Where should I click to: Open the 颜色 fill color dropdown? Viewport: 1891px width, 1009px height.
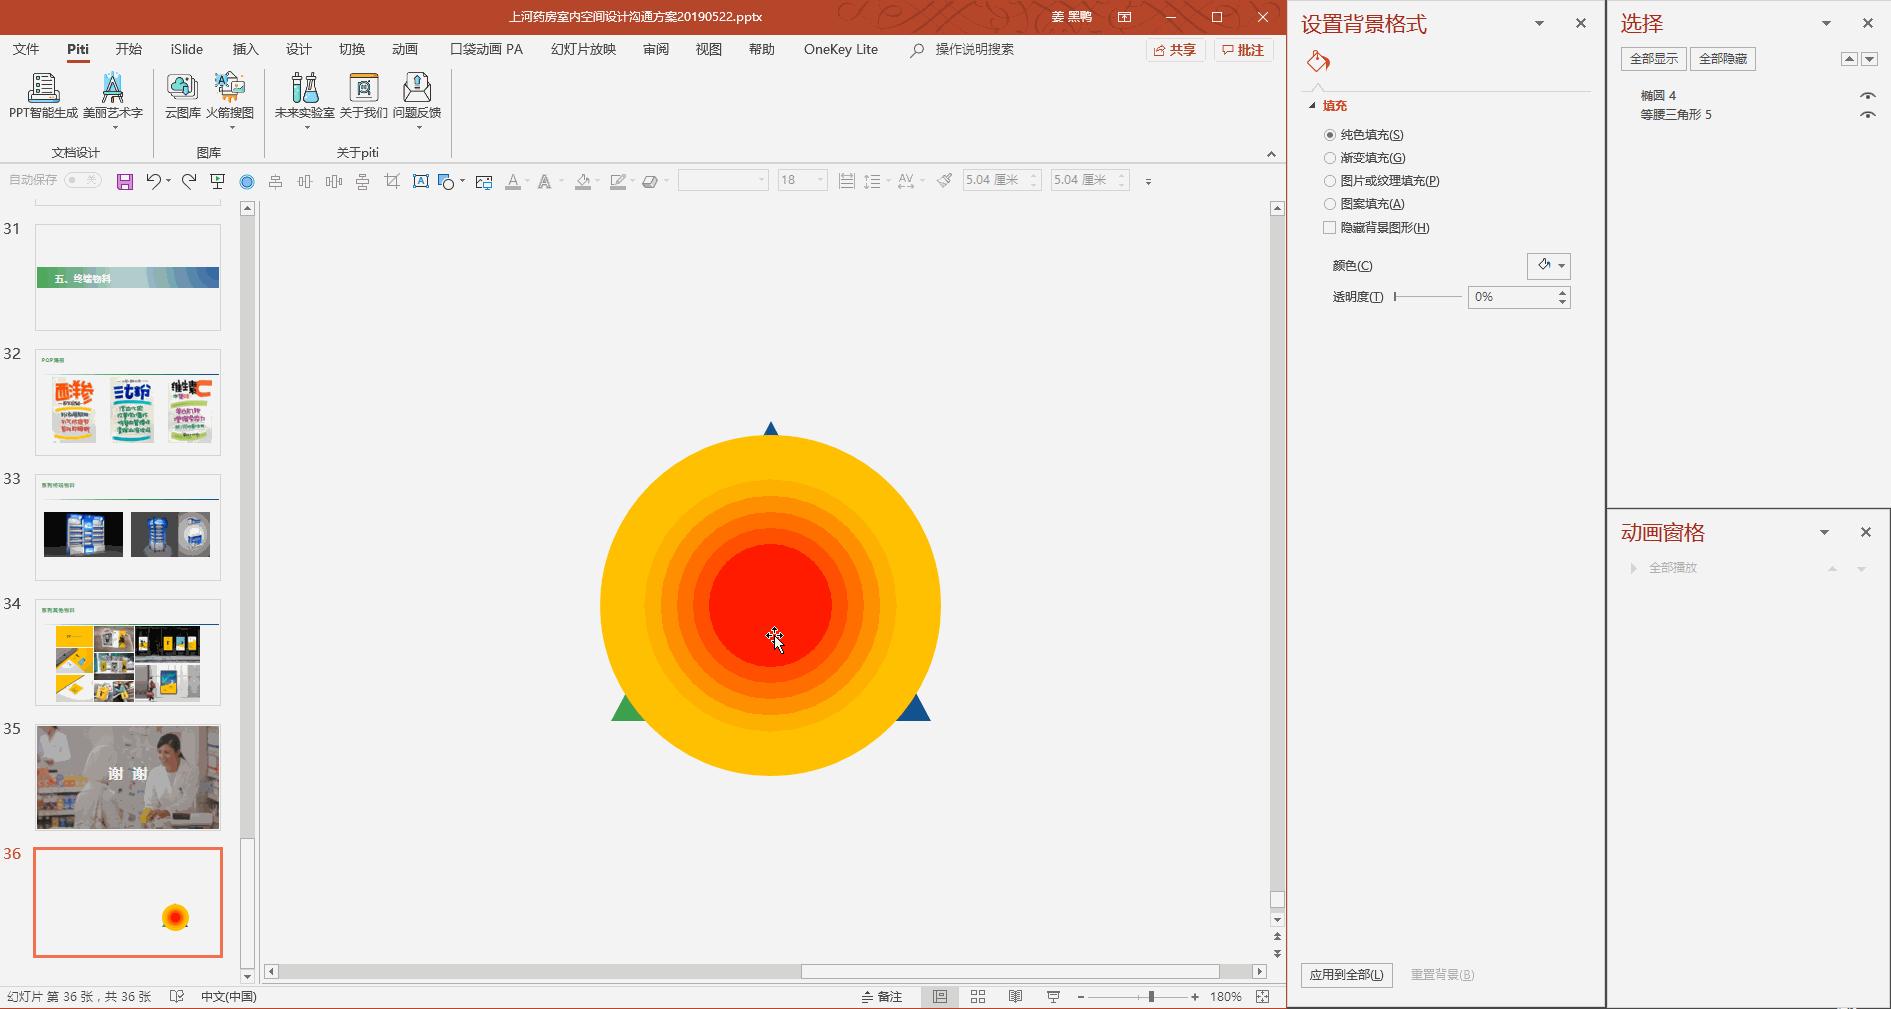[x=1560, y=266]
